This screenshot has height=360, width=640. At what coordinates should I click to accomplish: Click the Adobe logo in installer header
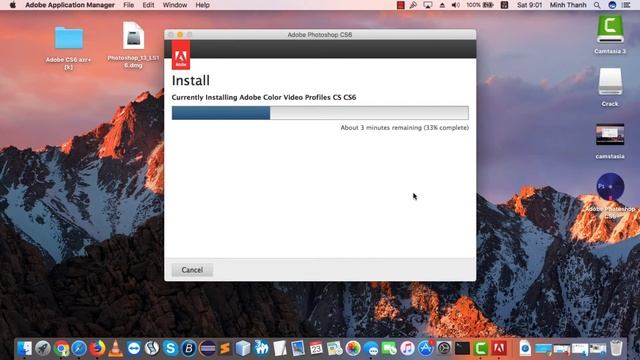[181, 55]
